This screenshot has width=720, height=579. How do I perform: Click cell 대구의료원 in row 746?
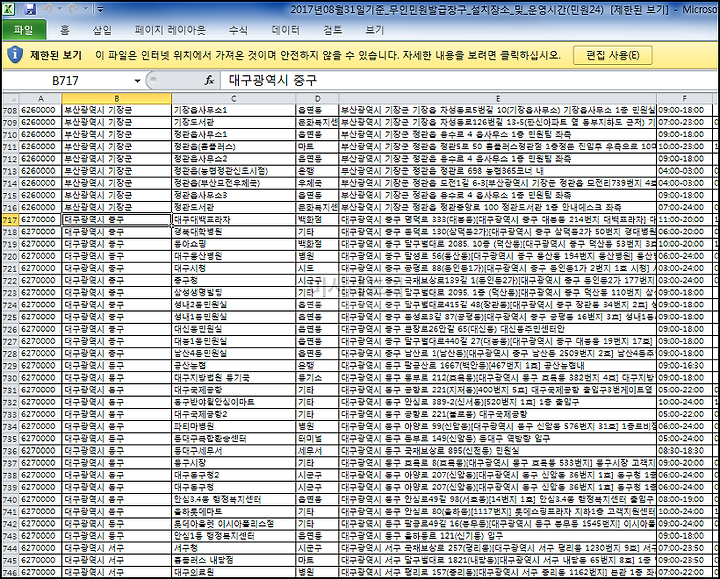point(234,573)
